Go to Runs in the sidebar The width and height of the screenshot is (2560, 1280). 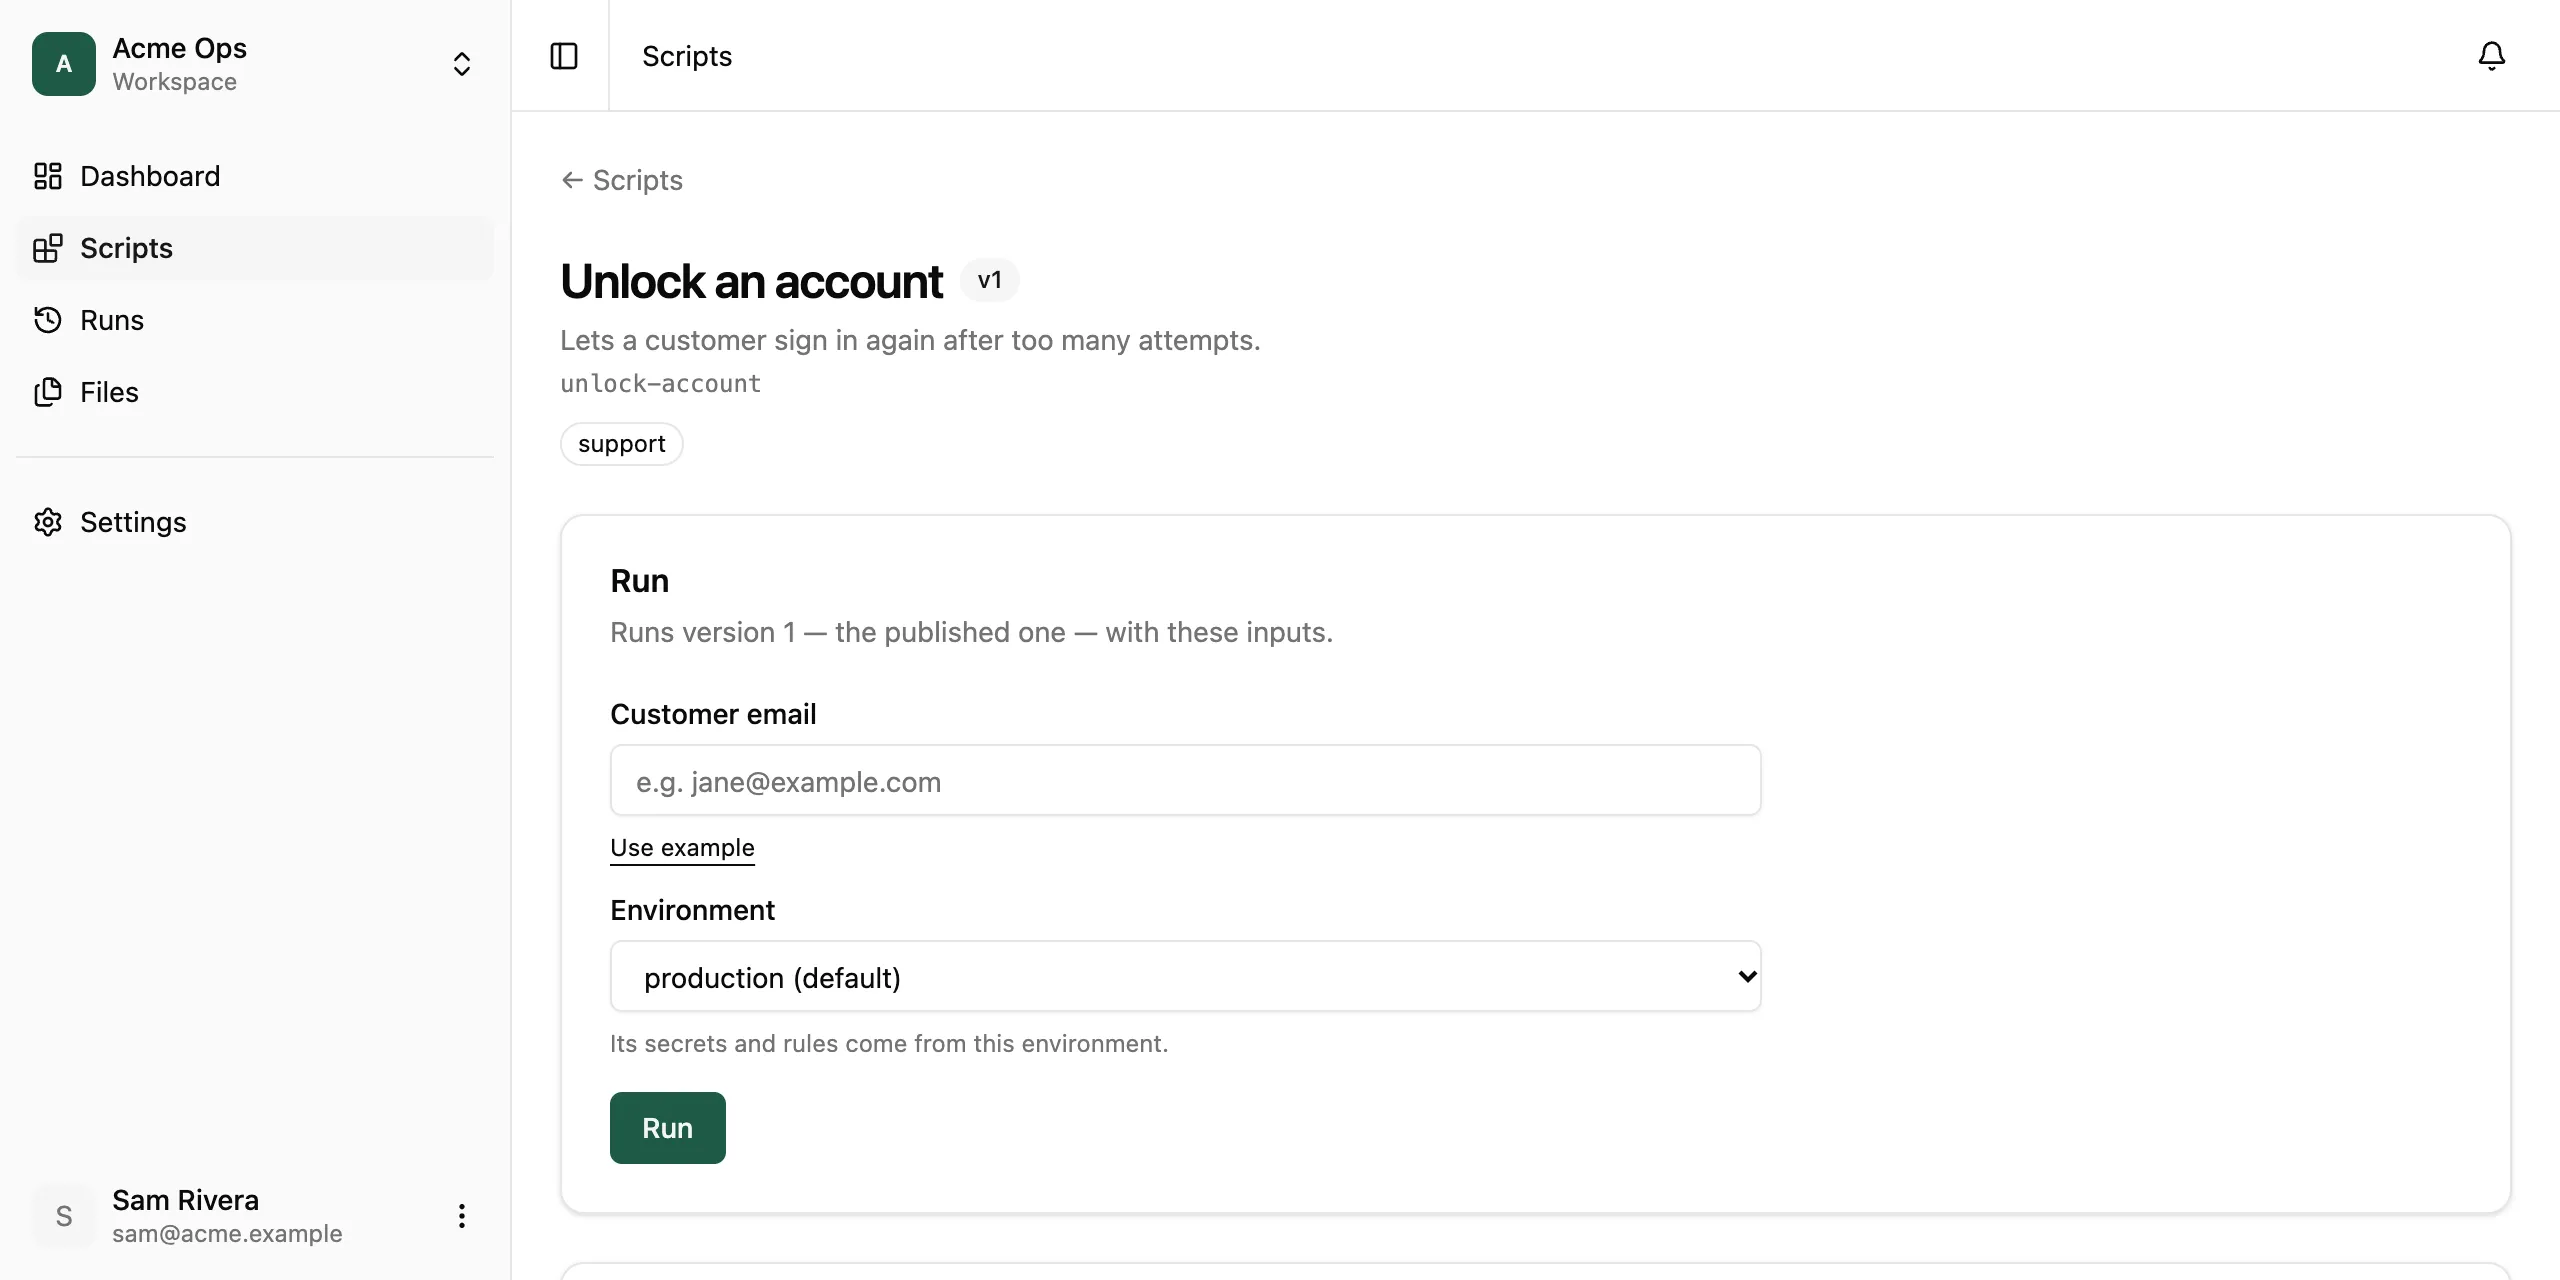point(255,320)
